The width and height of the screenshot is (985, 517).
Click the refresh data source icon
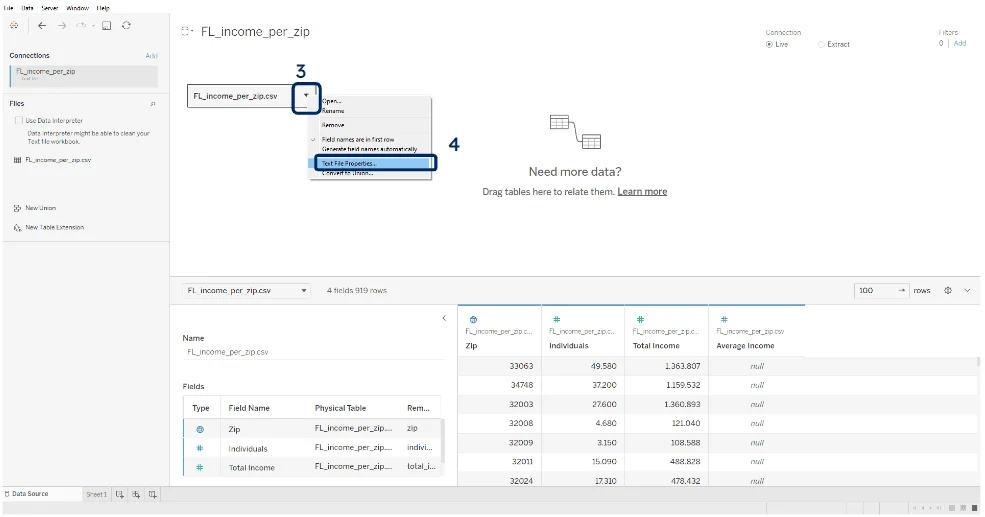point(126,25)
